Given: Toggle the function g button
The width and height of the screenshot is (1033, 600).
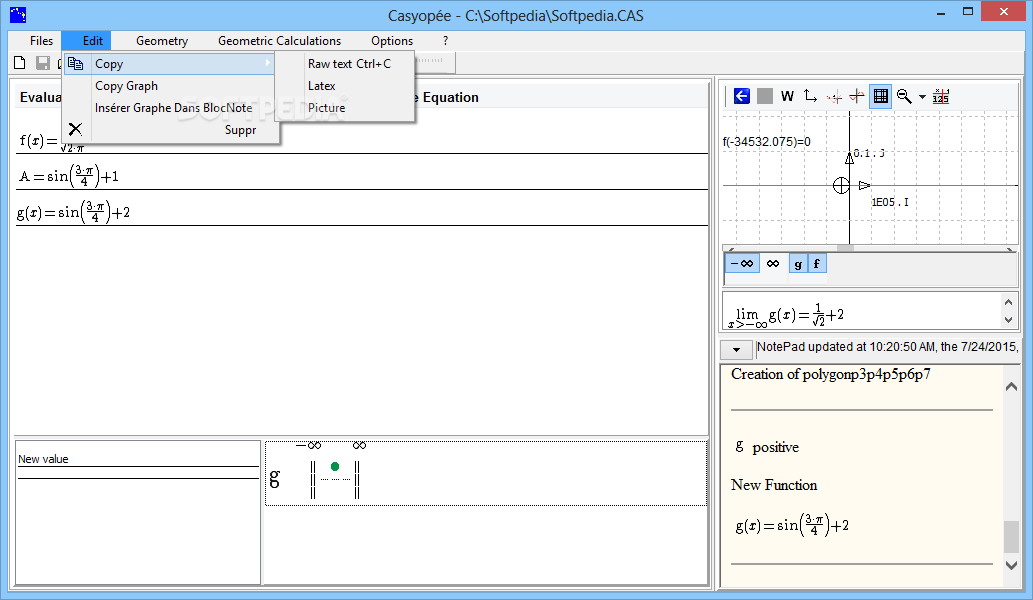Looking at the screenshot, I should tap(798, 263).
